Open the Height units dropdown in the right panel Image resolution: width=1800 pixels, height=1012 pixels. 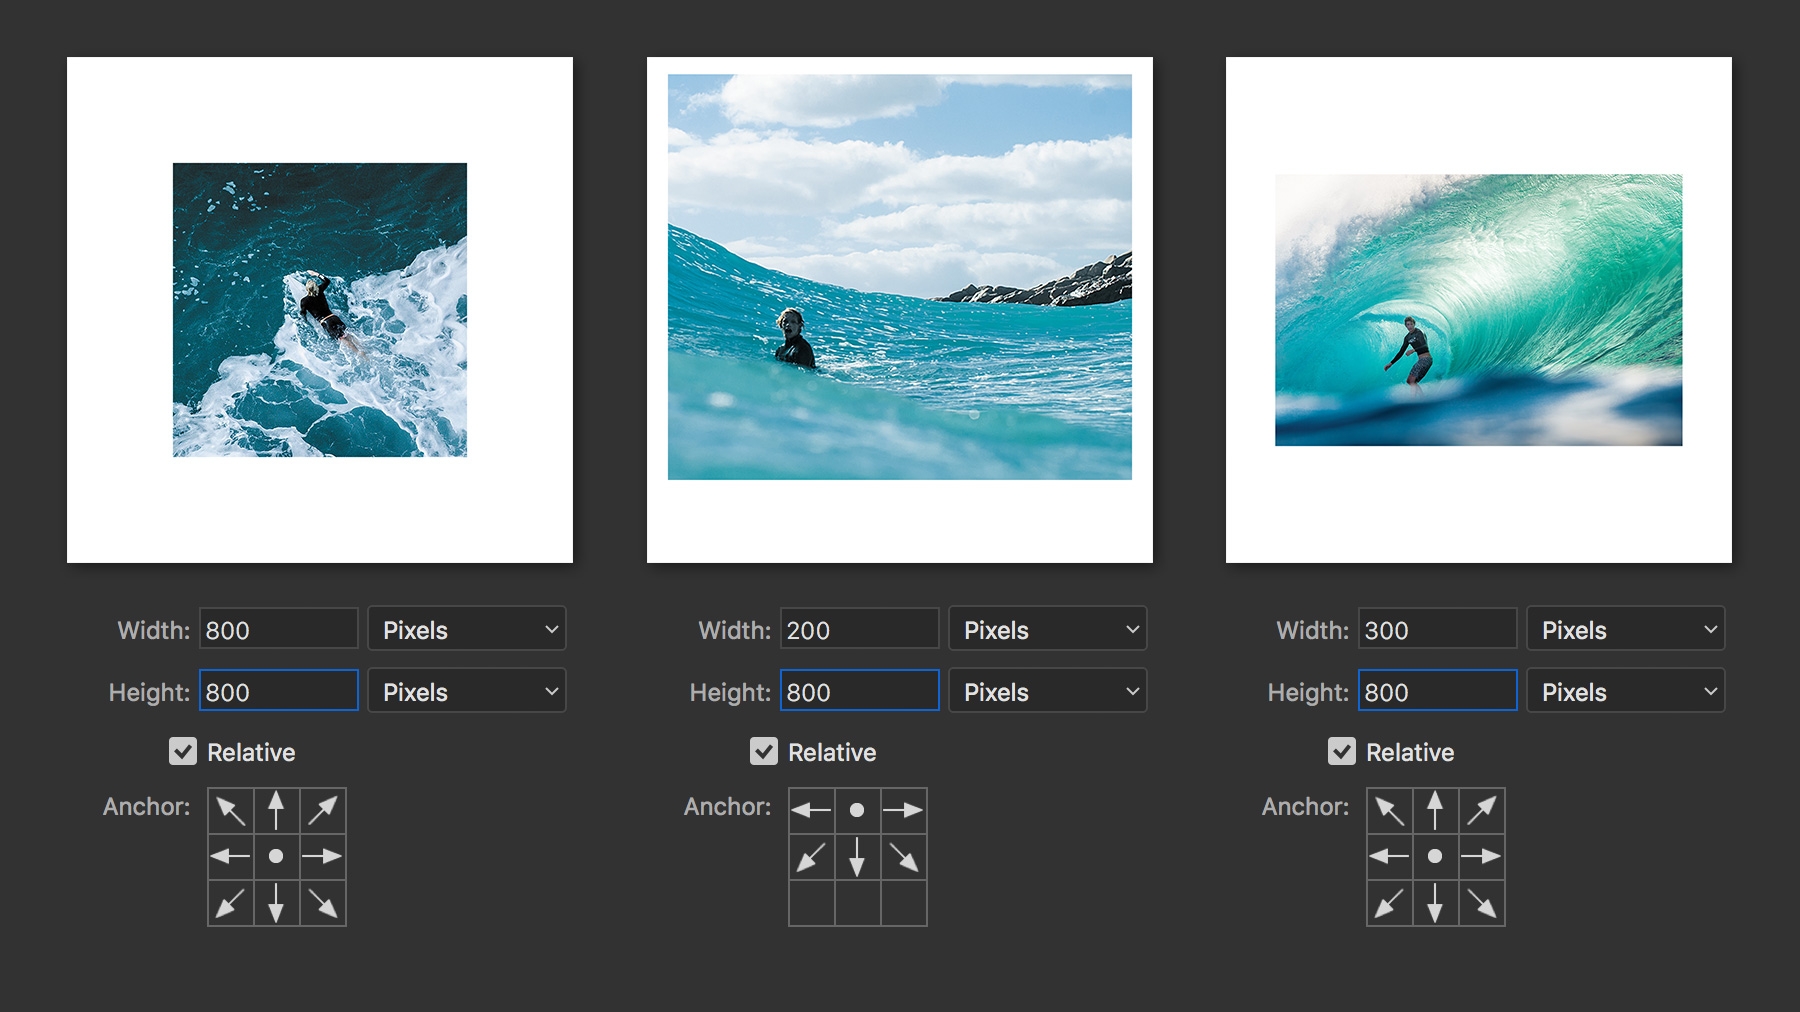point(1625,690)
